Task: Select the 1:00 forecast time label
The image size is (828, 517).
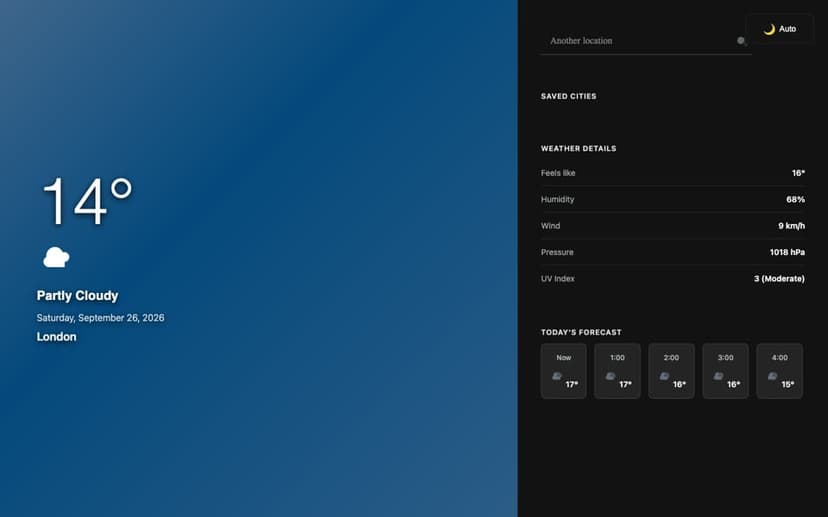Action: click(x=617, y=358)
